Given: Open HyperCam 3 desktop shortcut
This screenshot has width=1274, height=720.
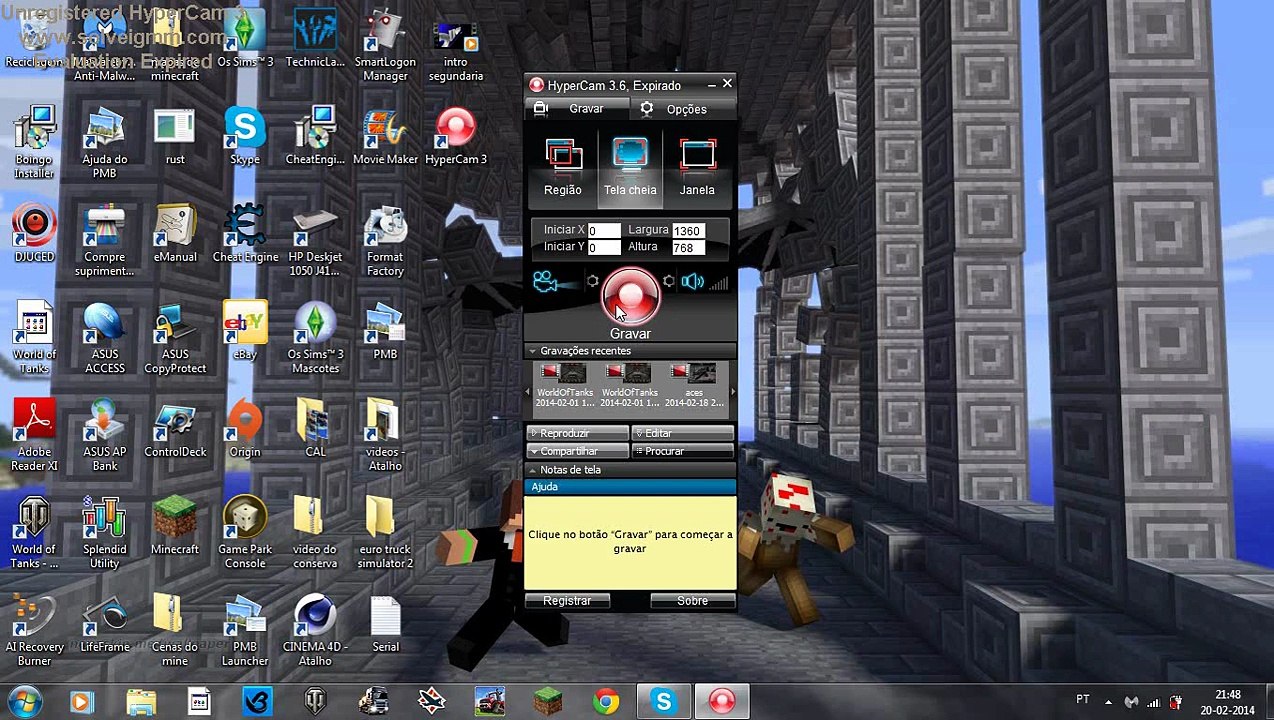Looking at the screenshot, I should [x=456, y=137].
